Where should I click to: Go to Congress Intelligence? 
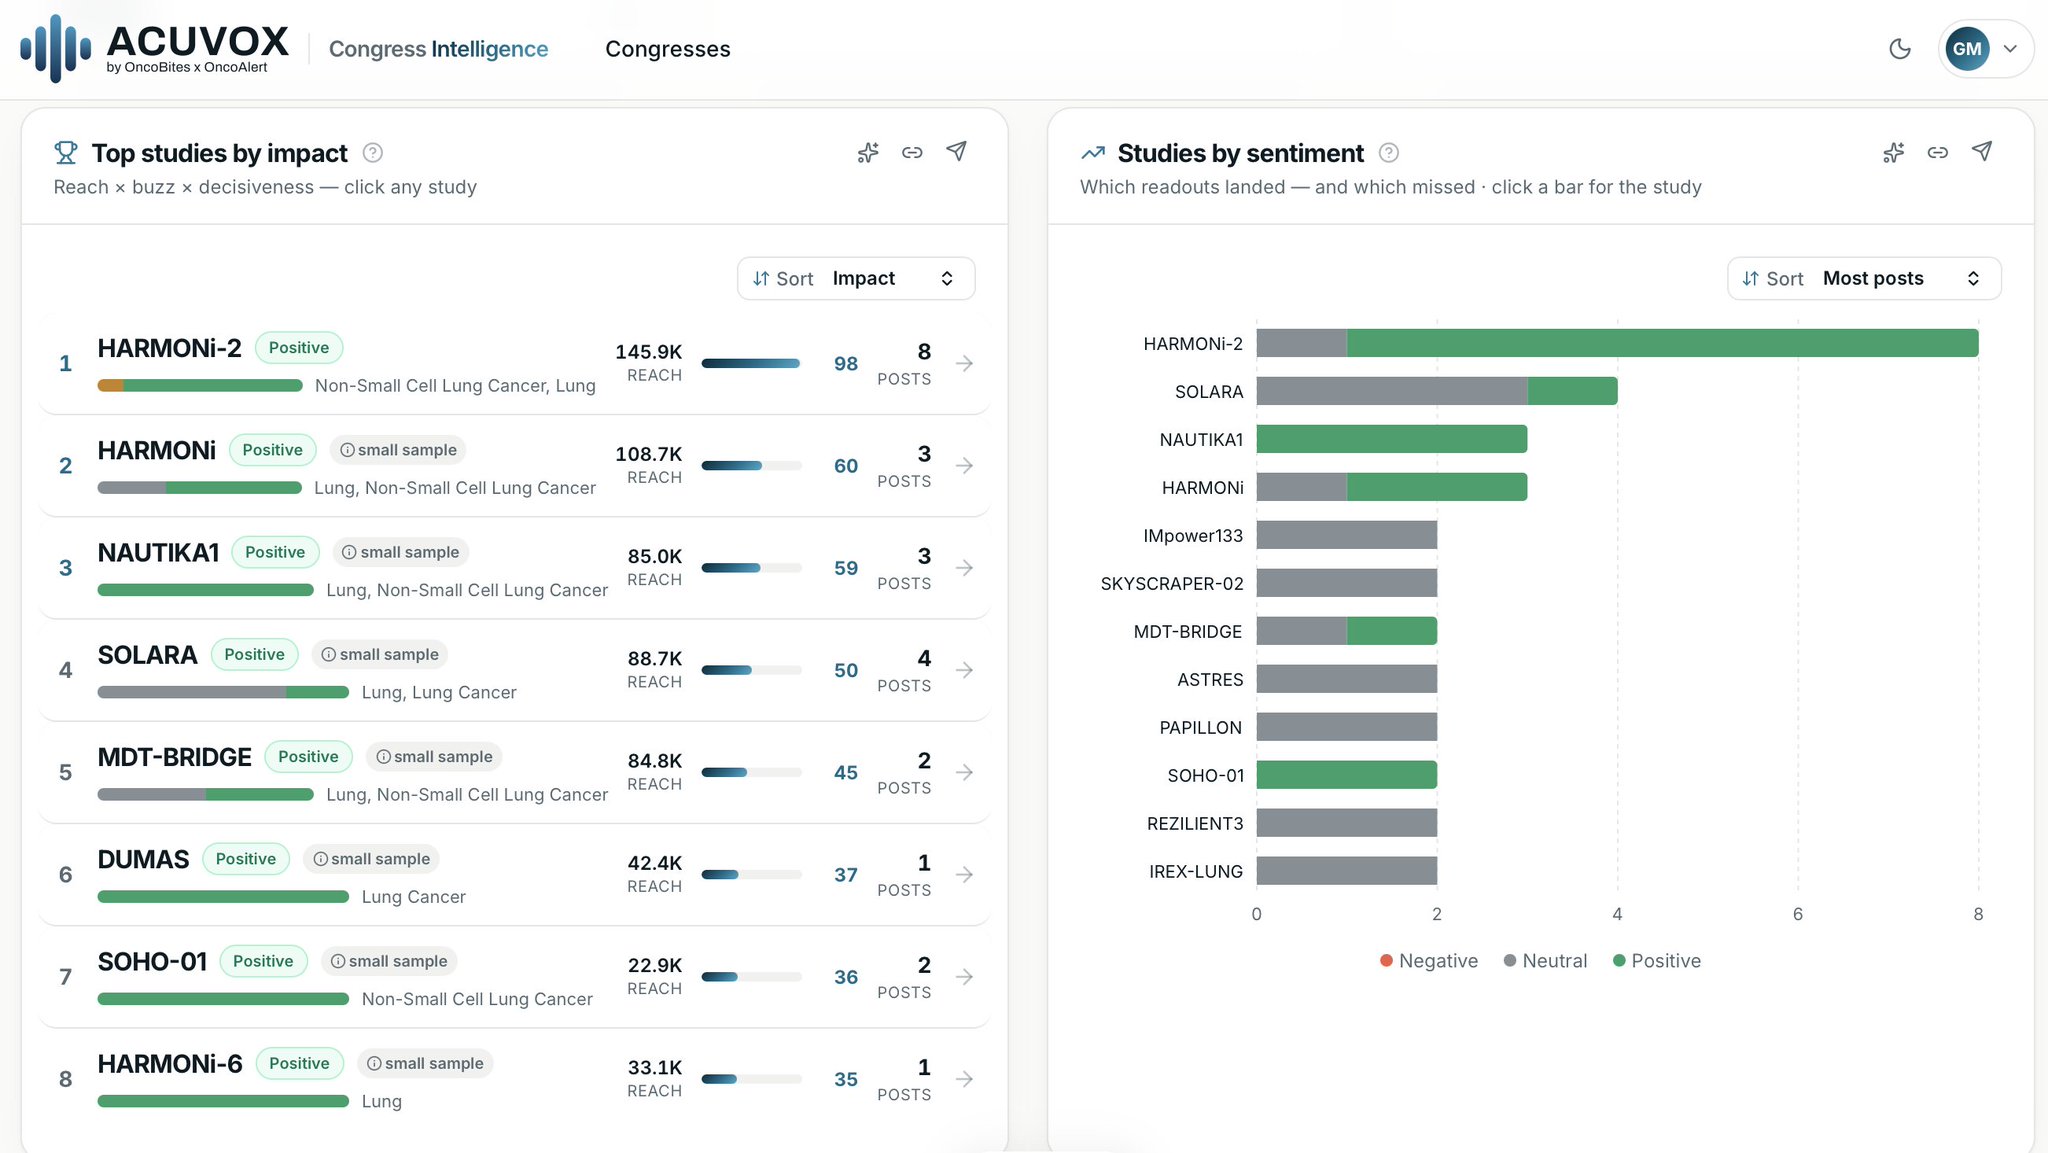pyautogui.click(x=438, y=49)
